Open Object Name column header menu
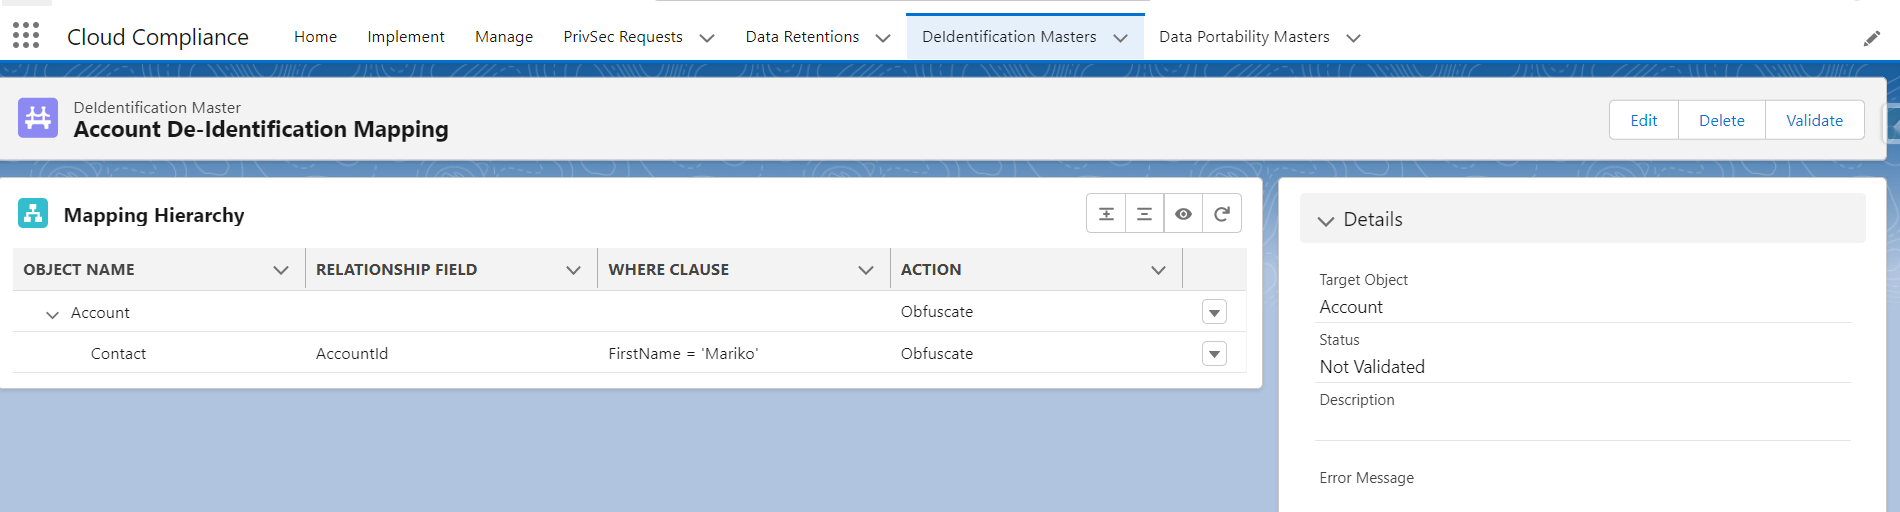The height and width of the screenshot is (512, 1900). click(281, 270)
